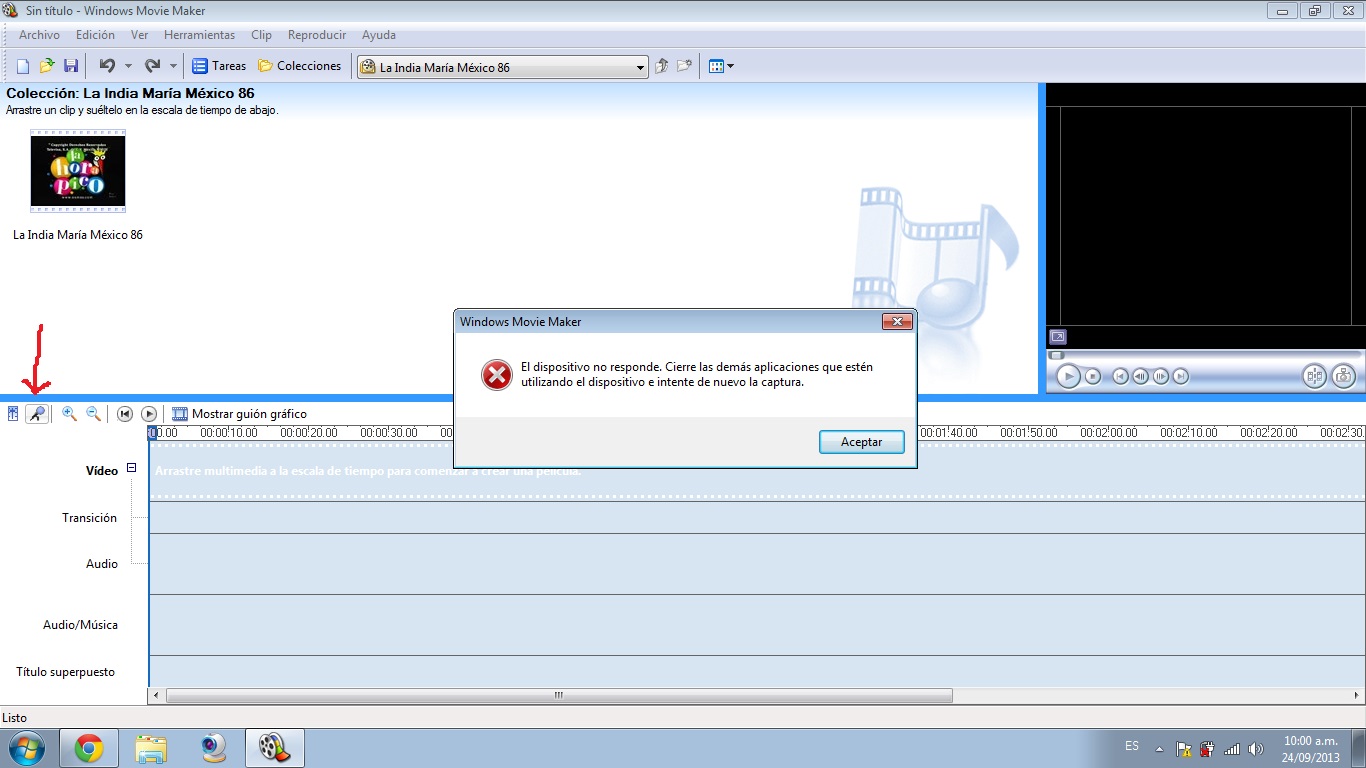
Task: Click the narrate timeline microphone icon
Action: click(x=37, y=413)
